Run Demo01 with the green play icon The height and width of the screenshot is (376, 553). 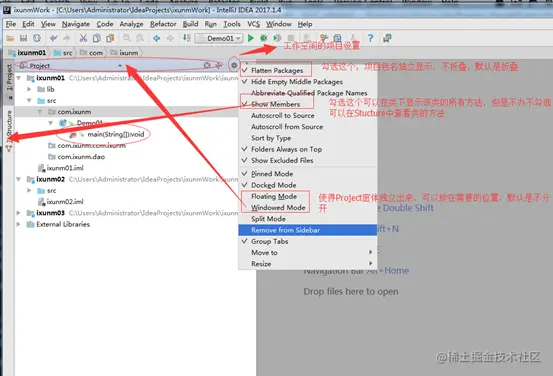point(250,38)
